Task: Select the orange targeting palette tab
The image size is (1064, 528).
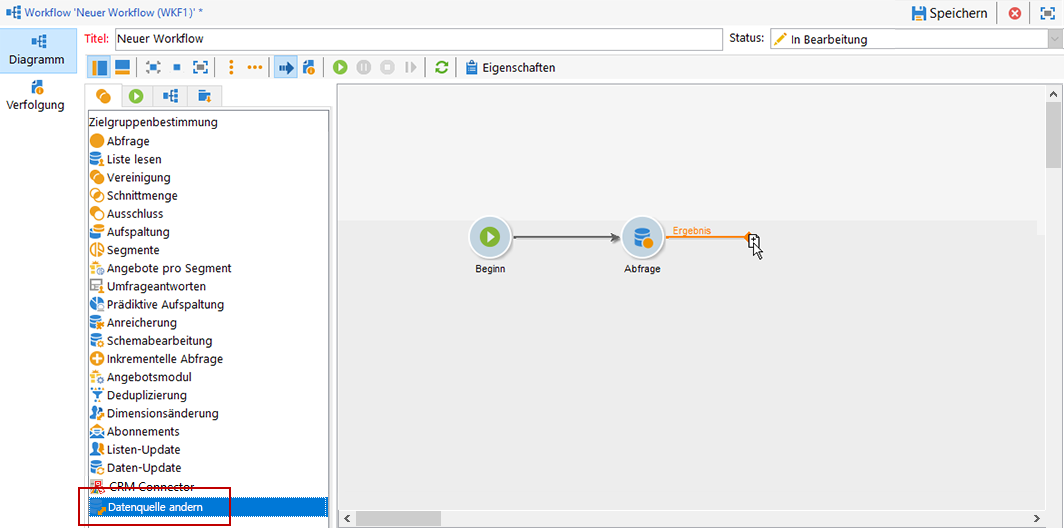Action: coord(103,96)
